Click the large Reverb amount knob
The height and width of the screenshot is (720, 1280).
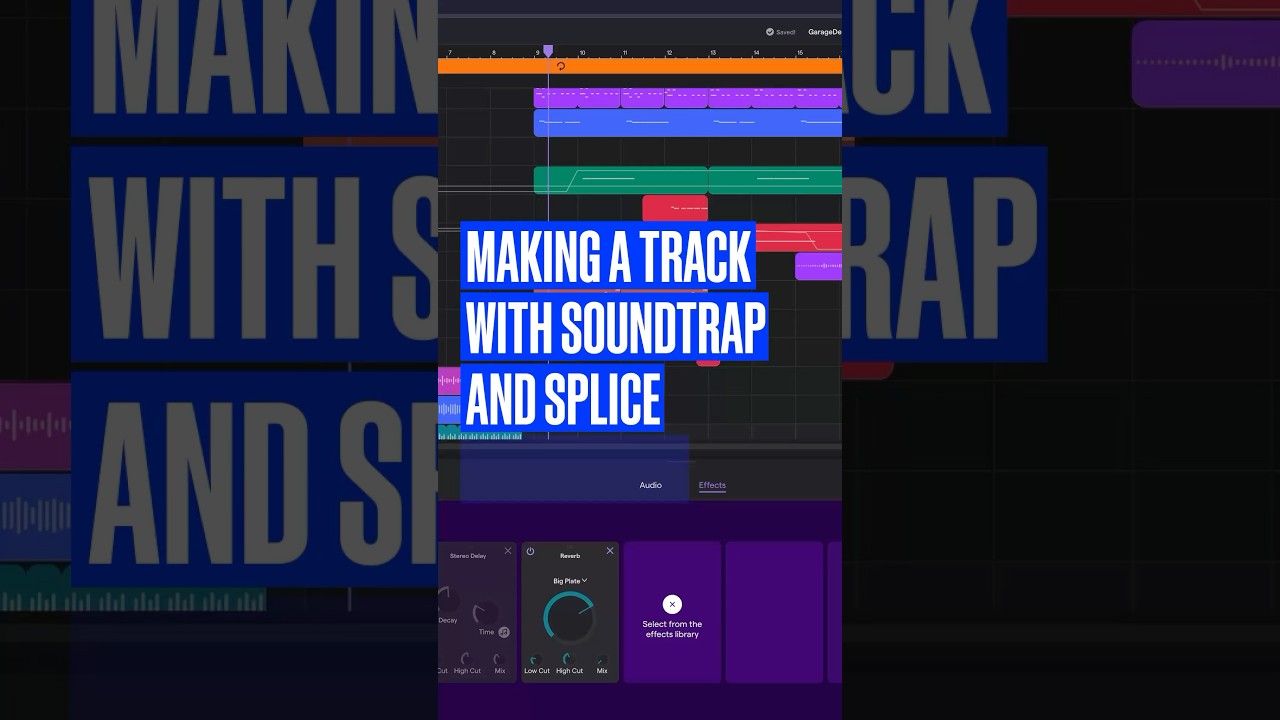569,616
